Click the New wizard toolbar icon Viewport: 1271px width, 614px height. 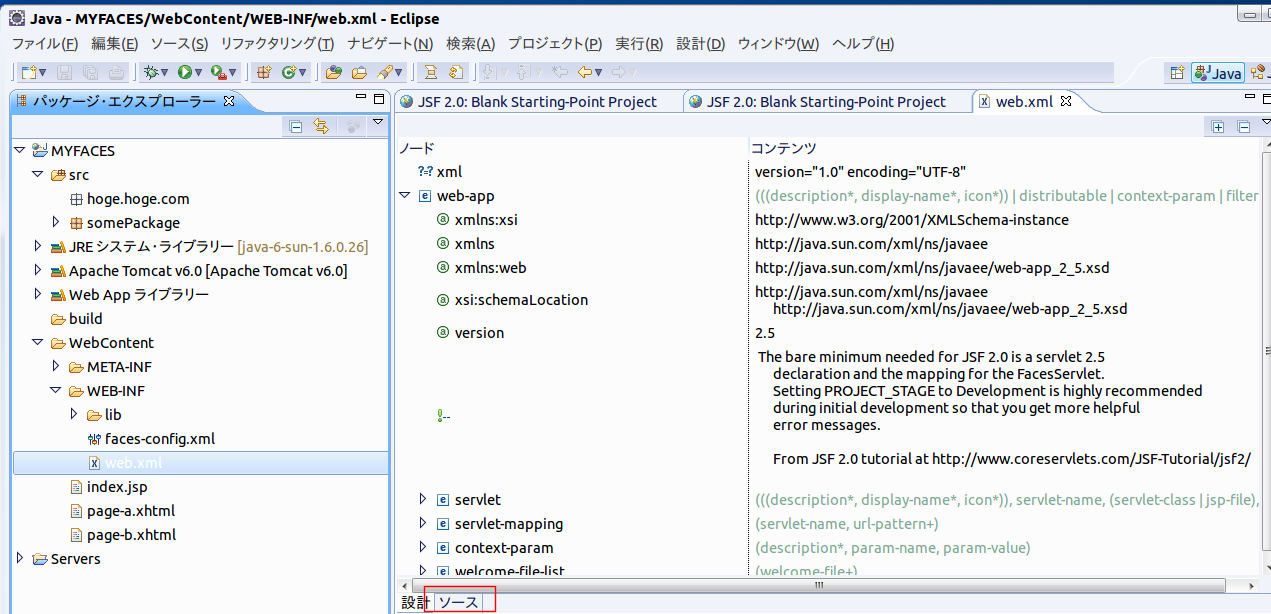coord(29,72)
